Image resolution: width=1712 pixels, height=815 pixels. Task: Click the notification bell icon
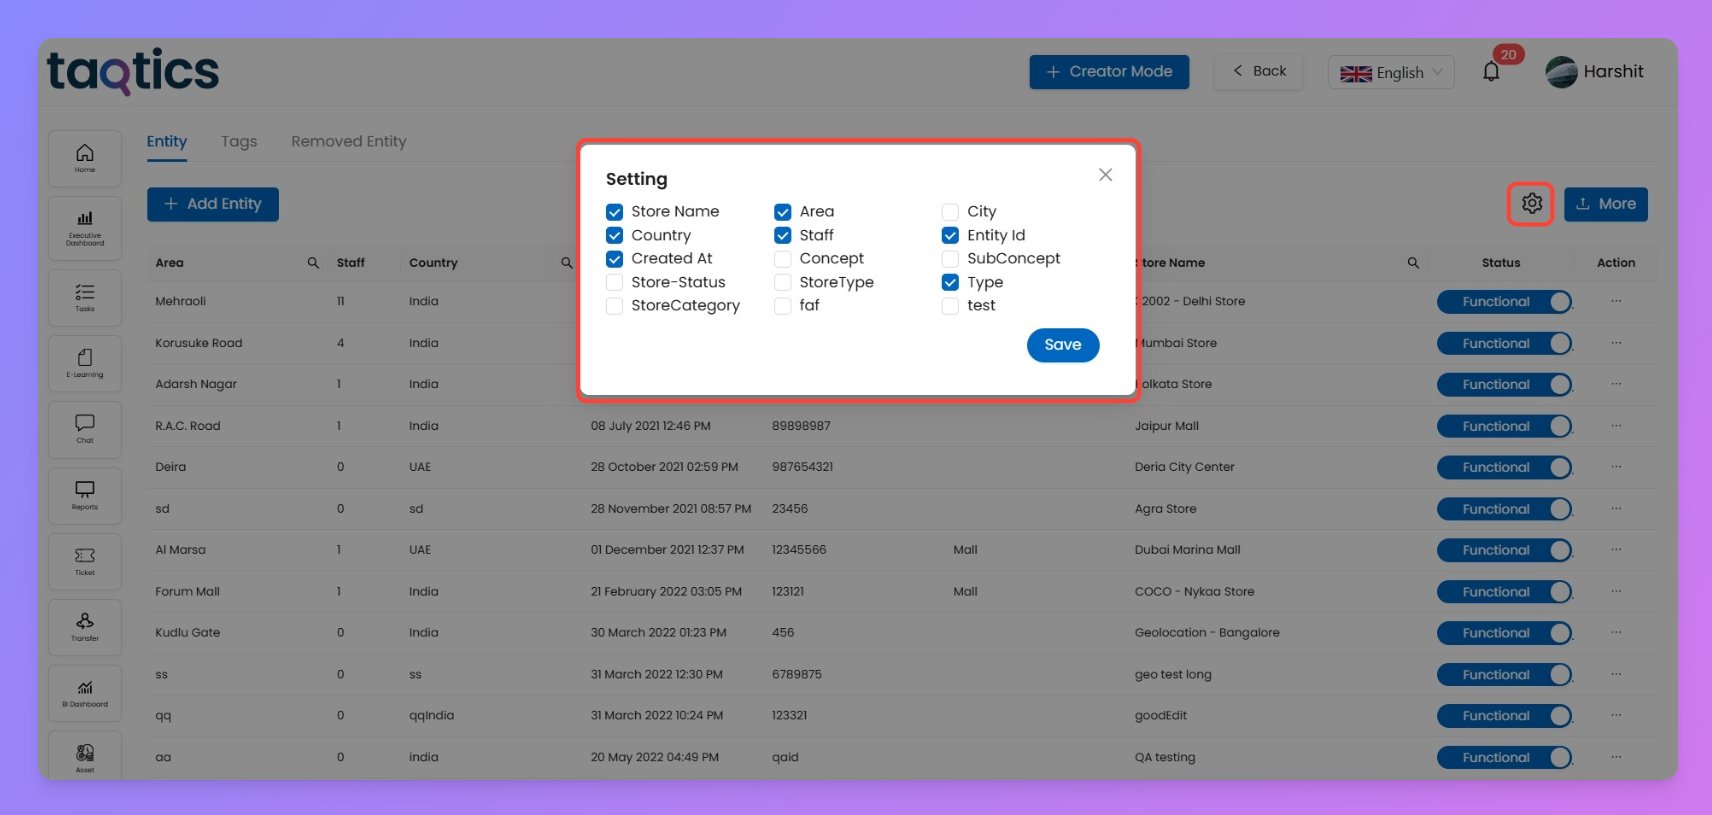point(1491,72)
